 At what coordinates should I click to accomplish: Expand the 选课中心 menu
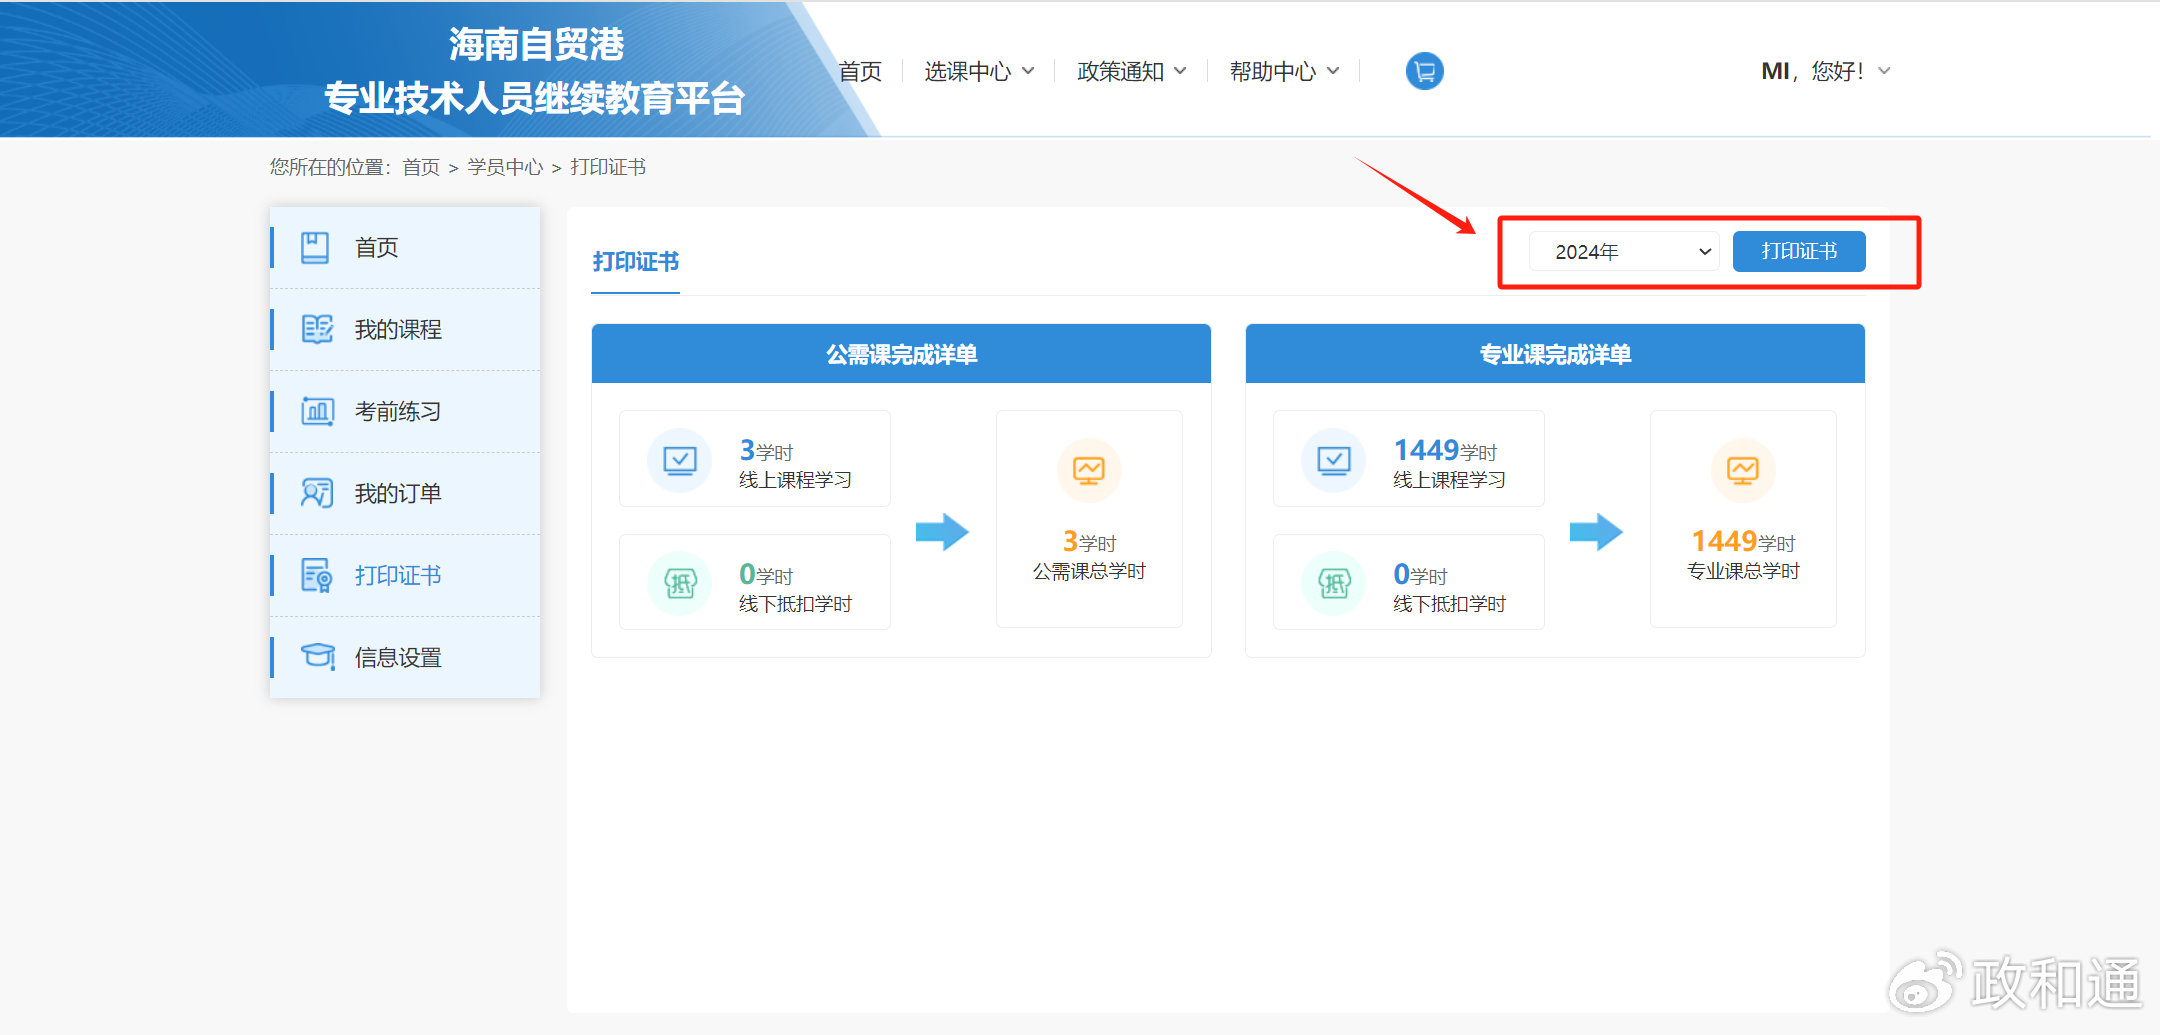[x=979, y=71]
